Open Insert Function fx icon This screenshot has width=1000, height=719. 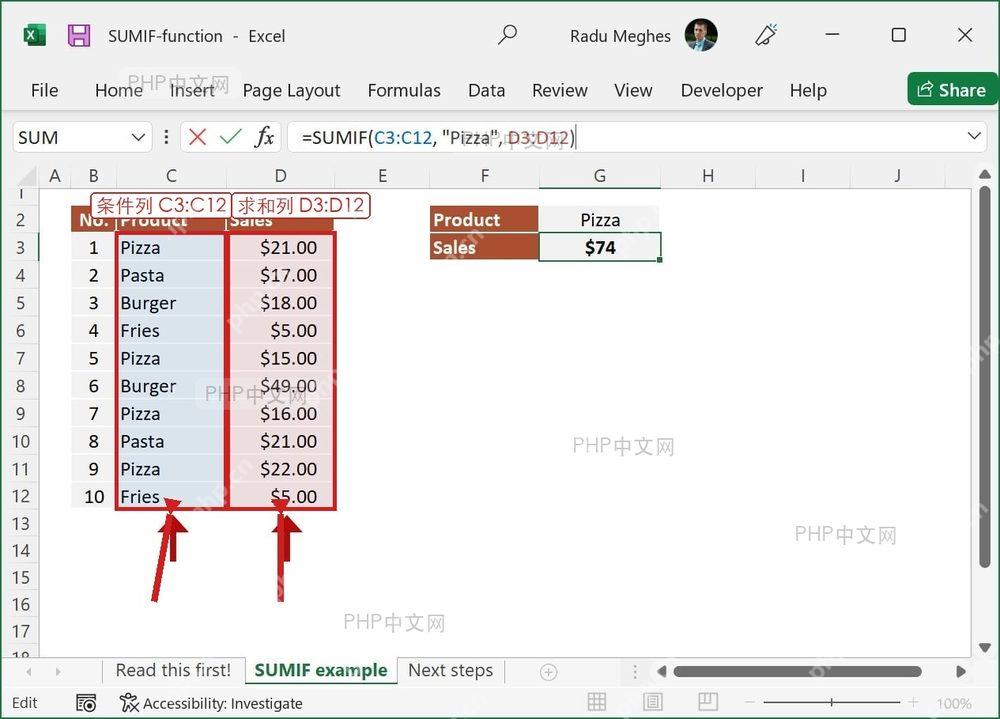(264, 137)
